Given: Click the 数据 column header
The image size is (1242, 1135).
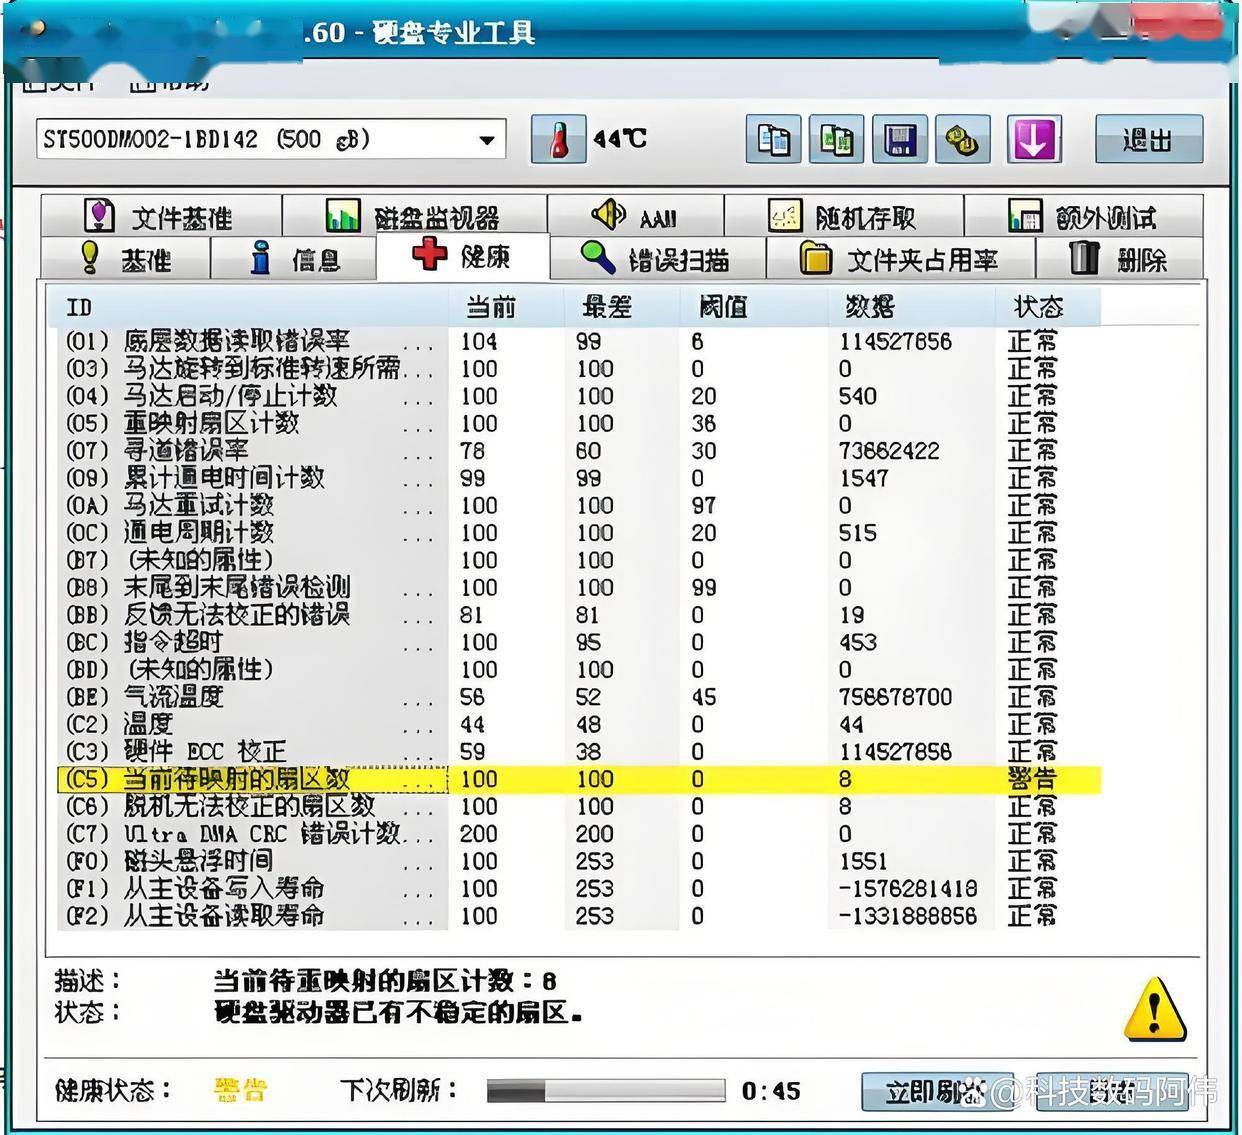Looking at the screenshot, I should click(869, 307).
